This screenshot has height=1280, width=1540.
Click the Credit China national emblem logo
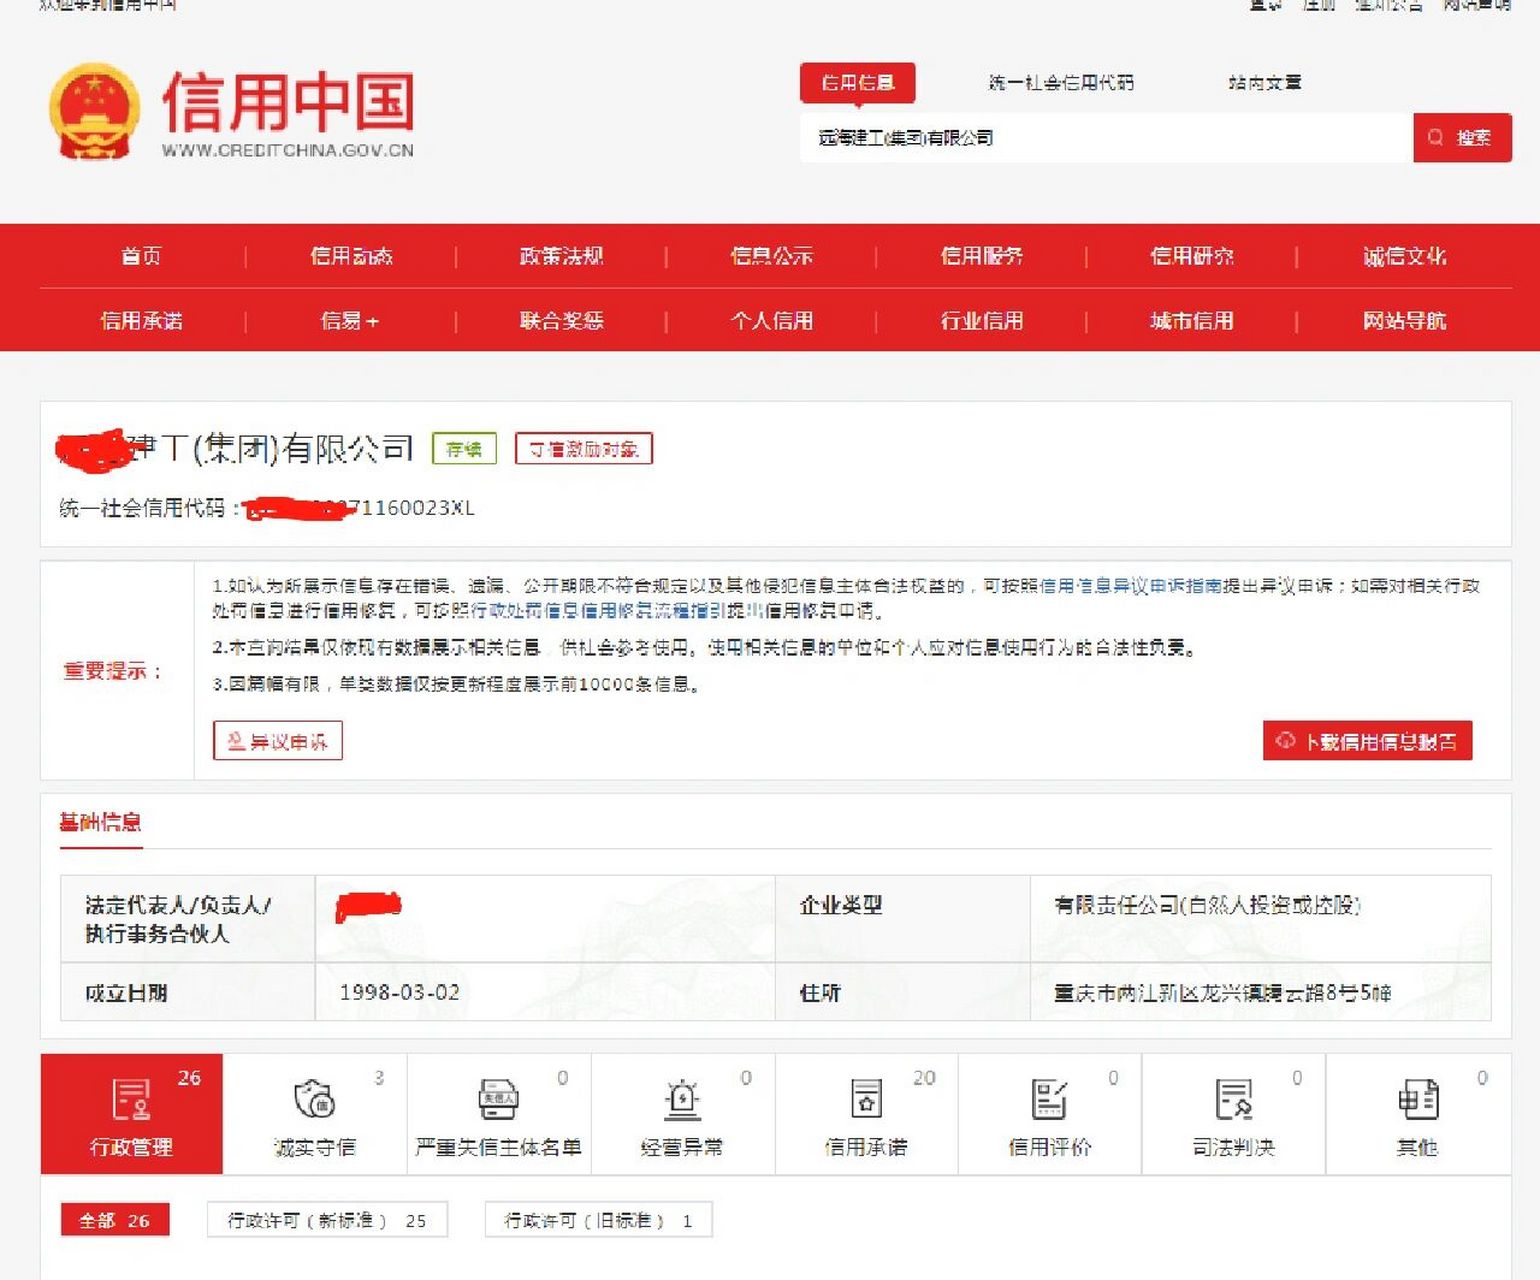(x=94, y=111)
